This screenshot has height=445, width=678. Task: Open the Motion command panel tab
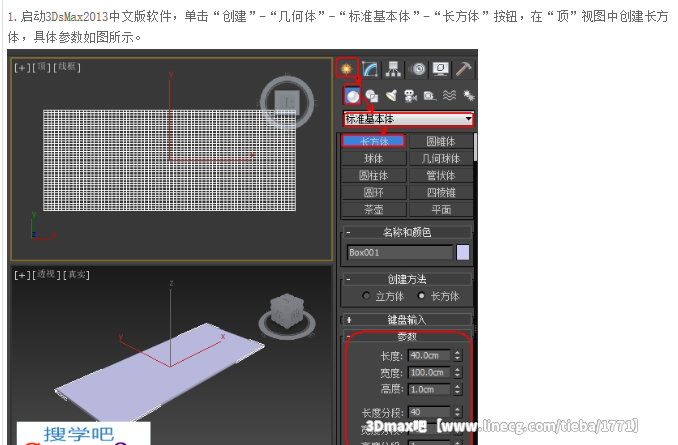(x=418, y=69)
